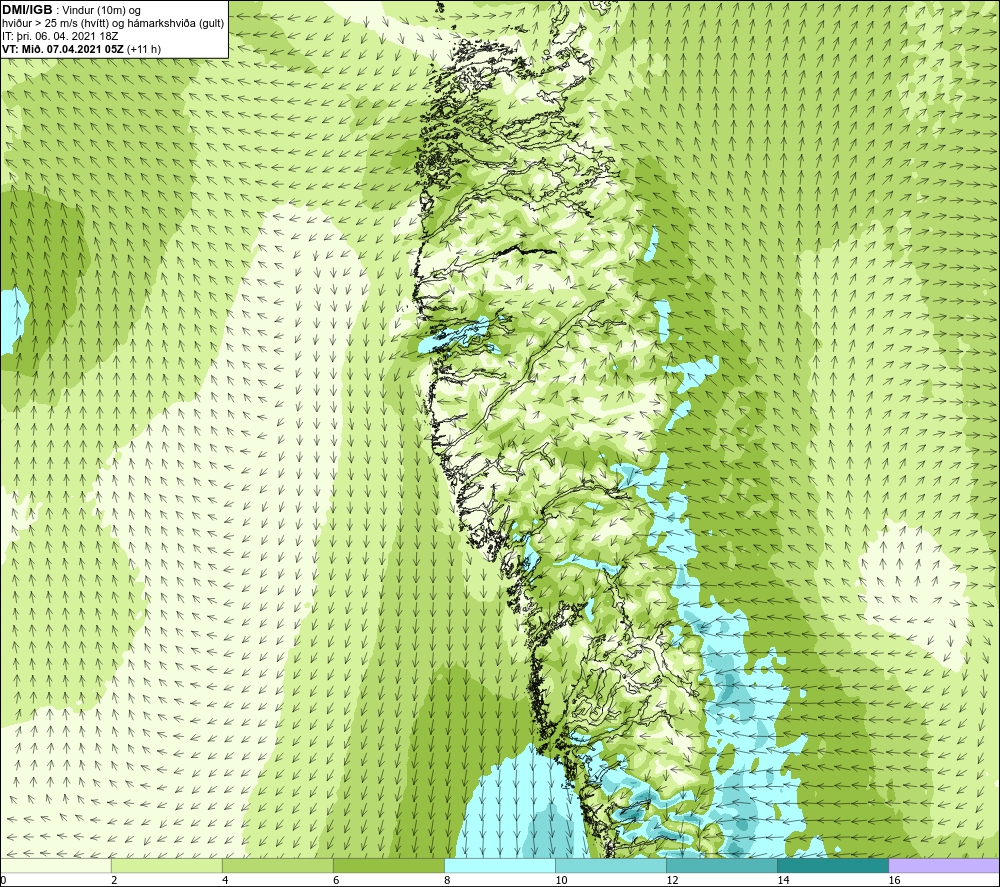
Task: Click the legend scale label "14"
Action: [x=783, y=881]
